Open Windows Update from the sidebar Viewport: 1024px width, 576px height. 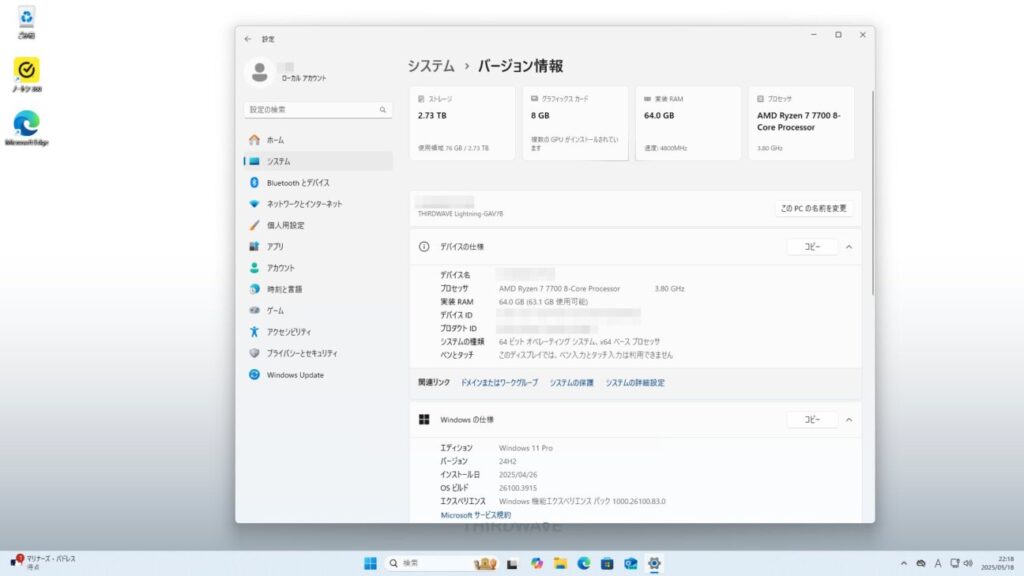295,375
